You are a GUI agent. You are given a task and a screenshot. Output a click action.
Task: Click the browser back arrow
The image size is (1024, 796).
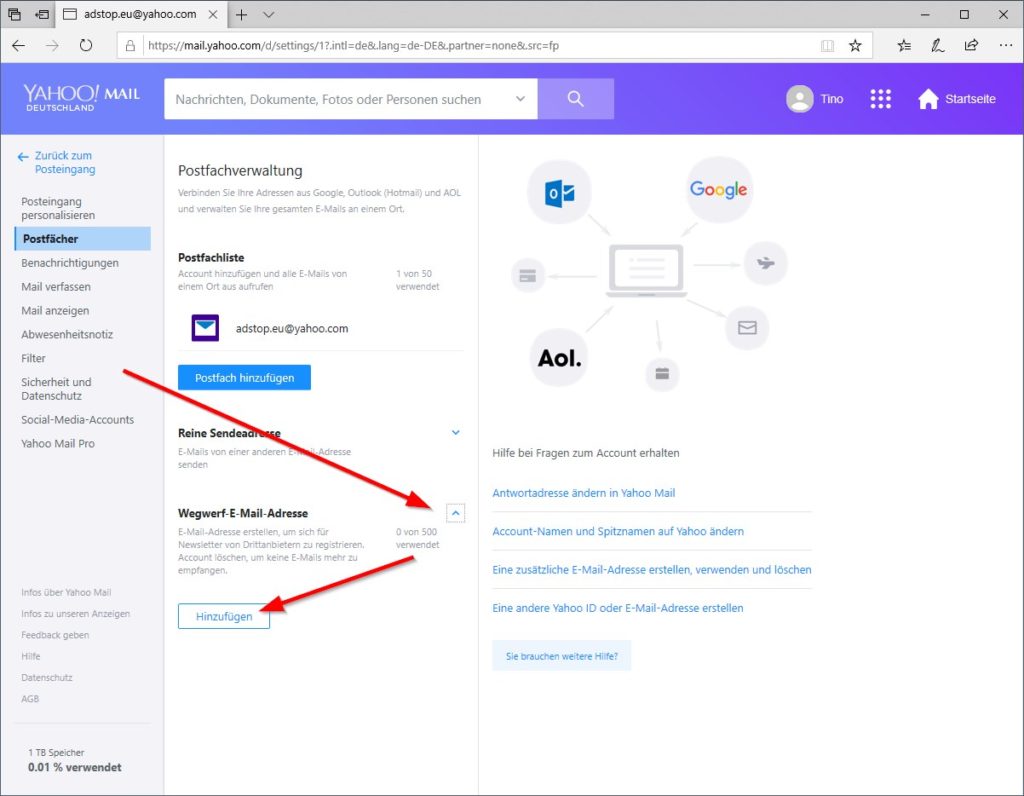click(x=19, y=45)
